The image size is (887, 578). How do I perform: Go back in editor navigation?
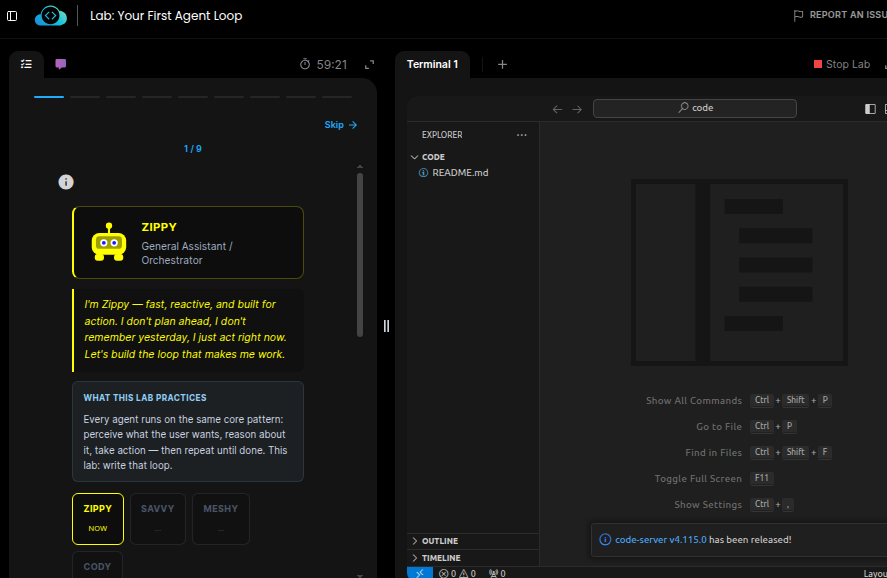coord(557,109)
